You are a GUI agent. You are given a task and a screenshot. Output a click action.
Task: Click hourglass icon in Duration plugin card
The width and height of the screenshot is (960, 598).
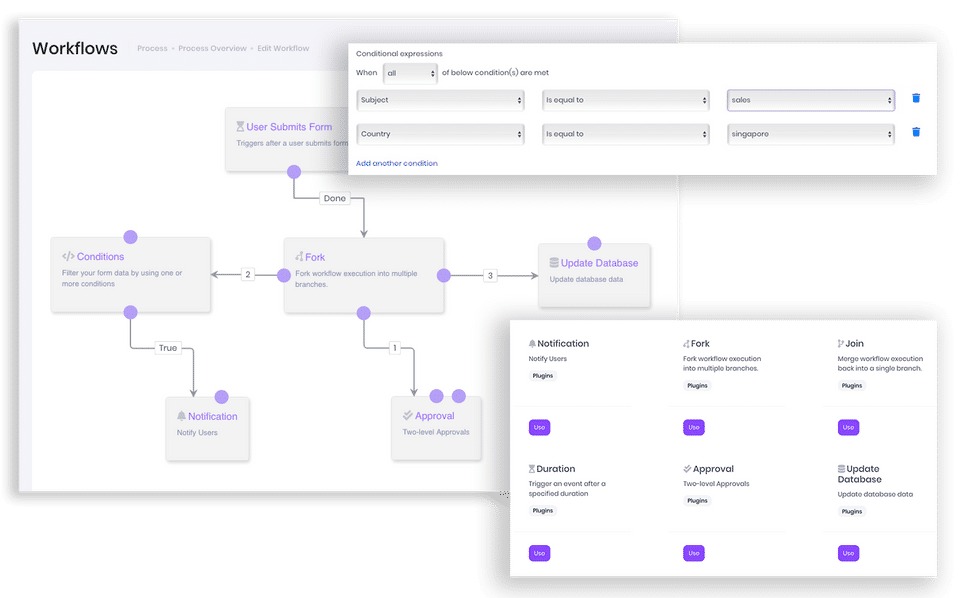(531, 469)
